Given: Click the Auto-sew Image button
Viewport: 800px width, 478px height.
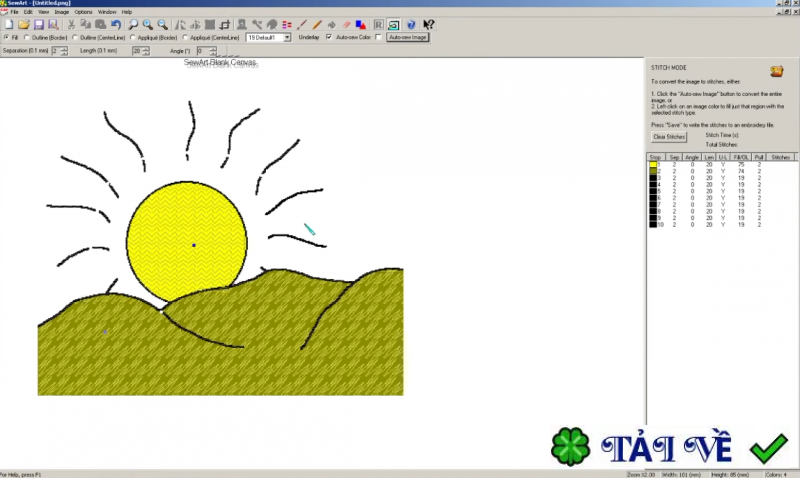Looking at the screenshot, I should 407,37.
